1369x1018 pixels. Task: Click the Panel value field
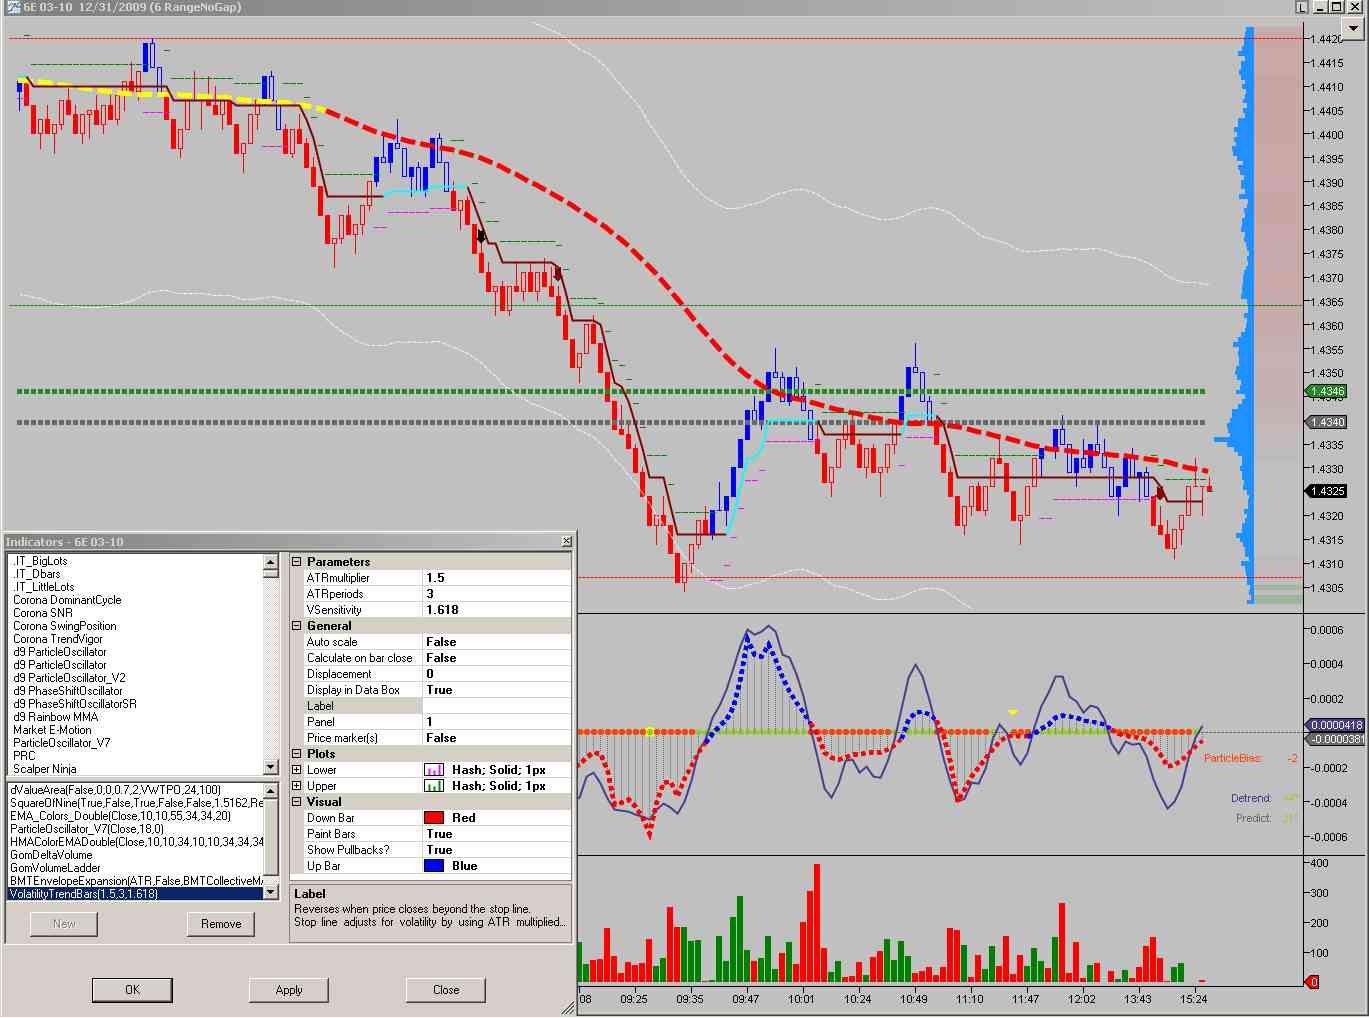(x=496, y=722)
